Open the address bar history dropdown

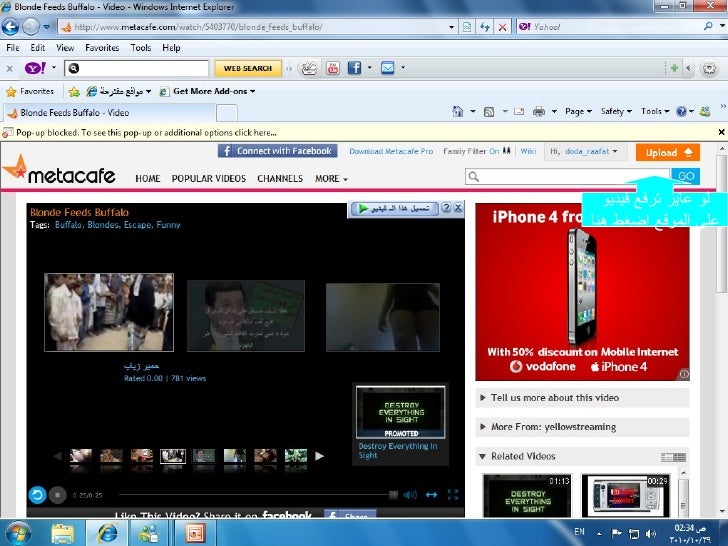pyautogui.click(x=451, y=27)
